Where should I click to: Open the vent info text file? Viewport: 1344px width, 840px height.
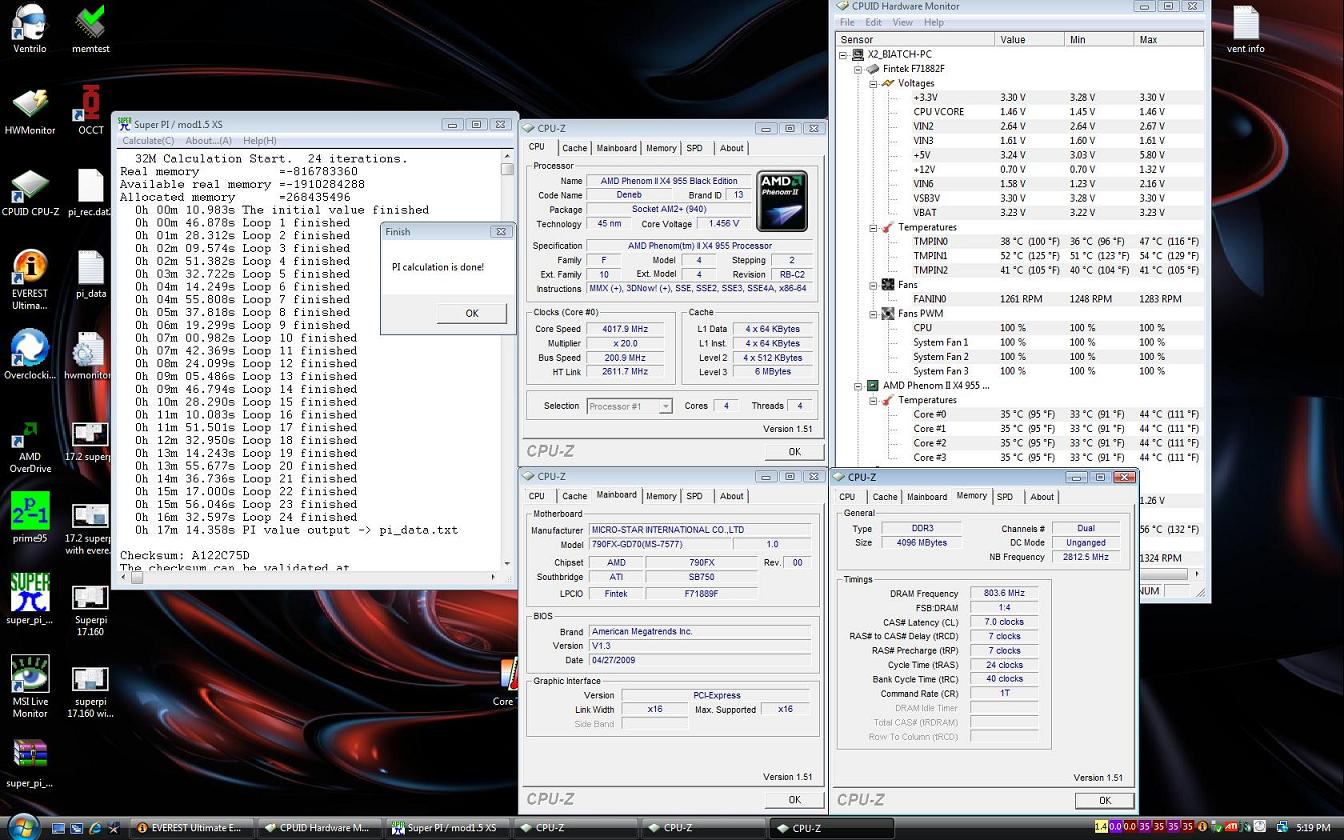(x=1246, y=29)
